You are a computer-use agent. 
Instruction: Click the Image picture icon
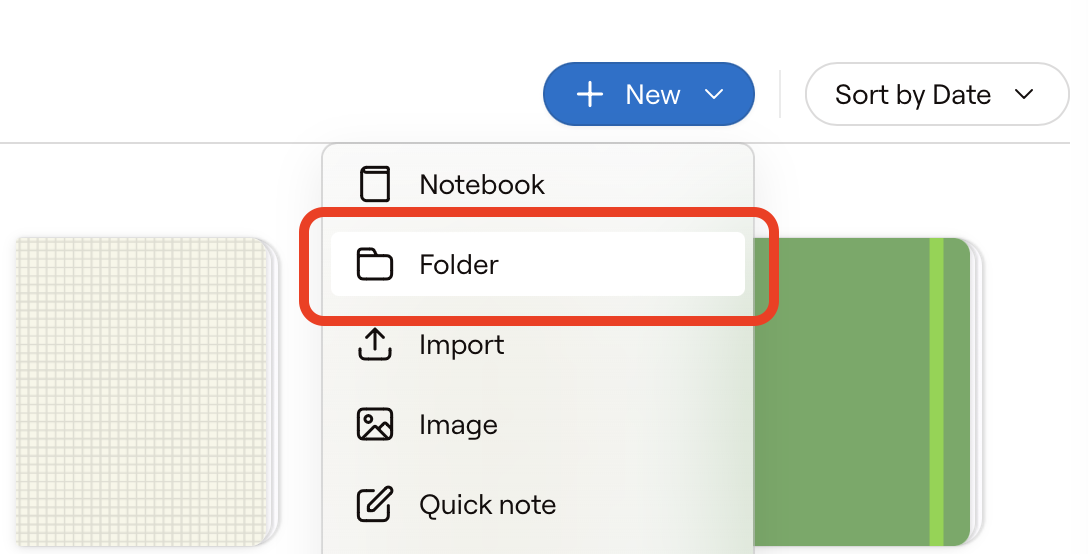click(x=375, y=425)
